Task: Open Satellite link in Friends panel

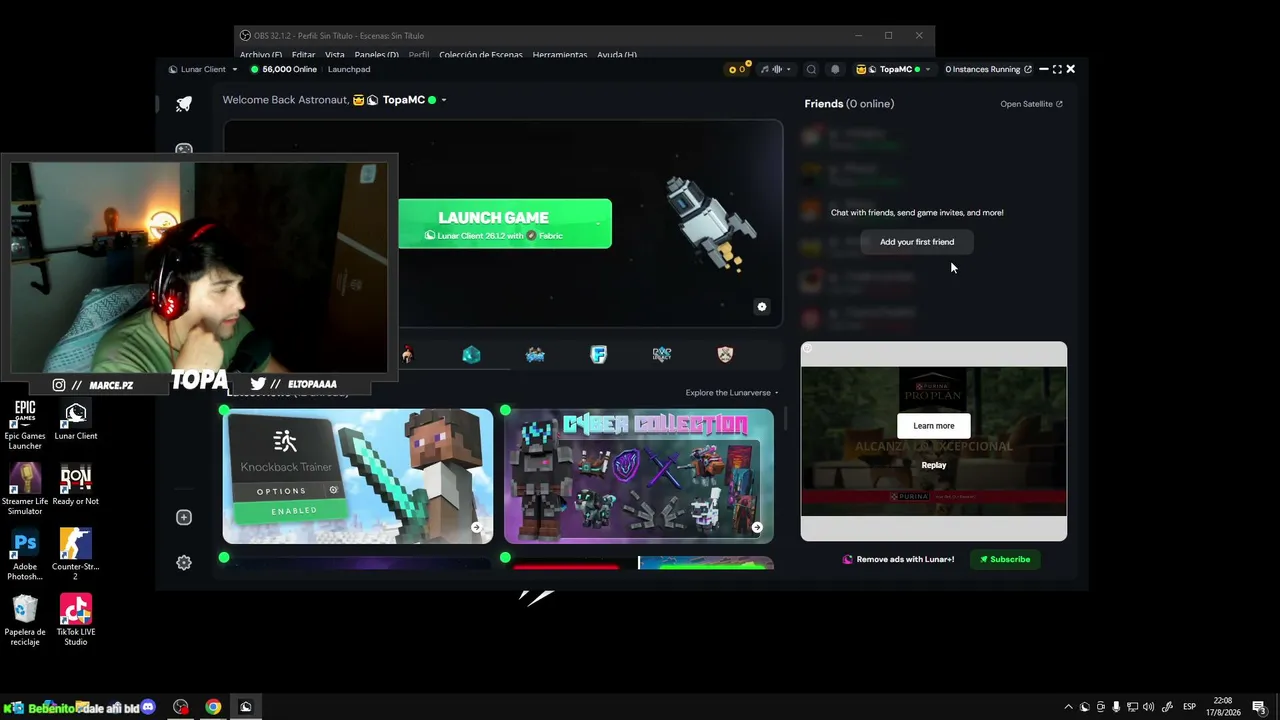Action: tap(1031, 104)
